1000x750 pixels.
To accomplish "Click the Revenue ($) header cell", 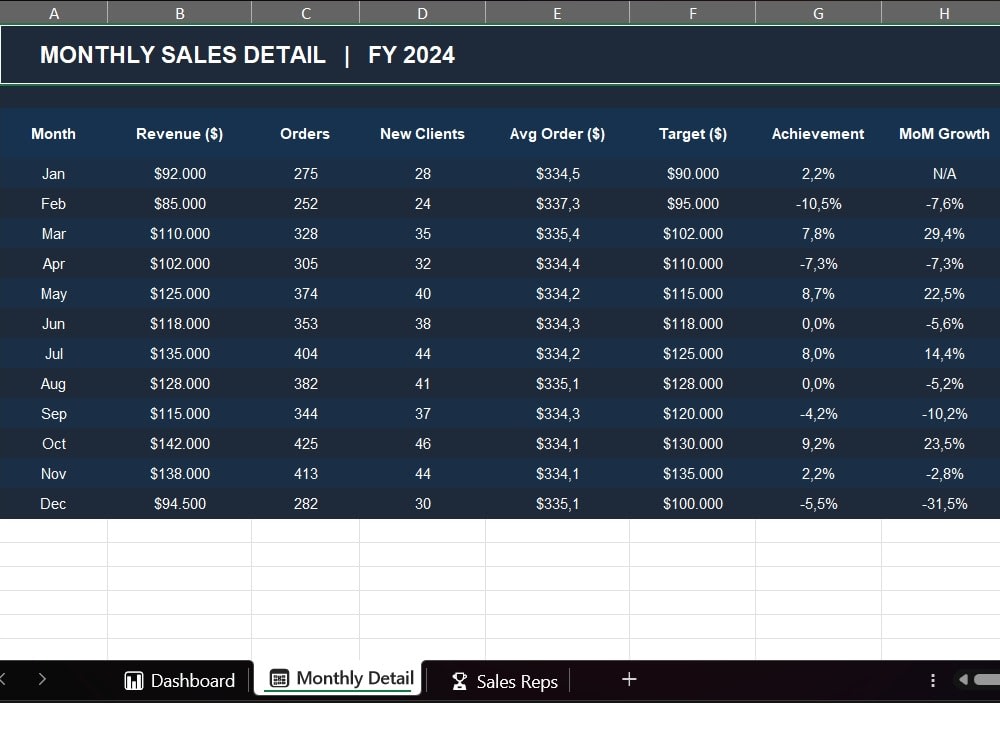I will 180,134.
